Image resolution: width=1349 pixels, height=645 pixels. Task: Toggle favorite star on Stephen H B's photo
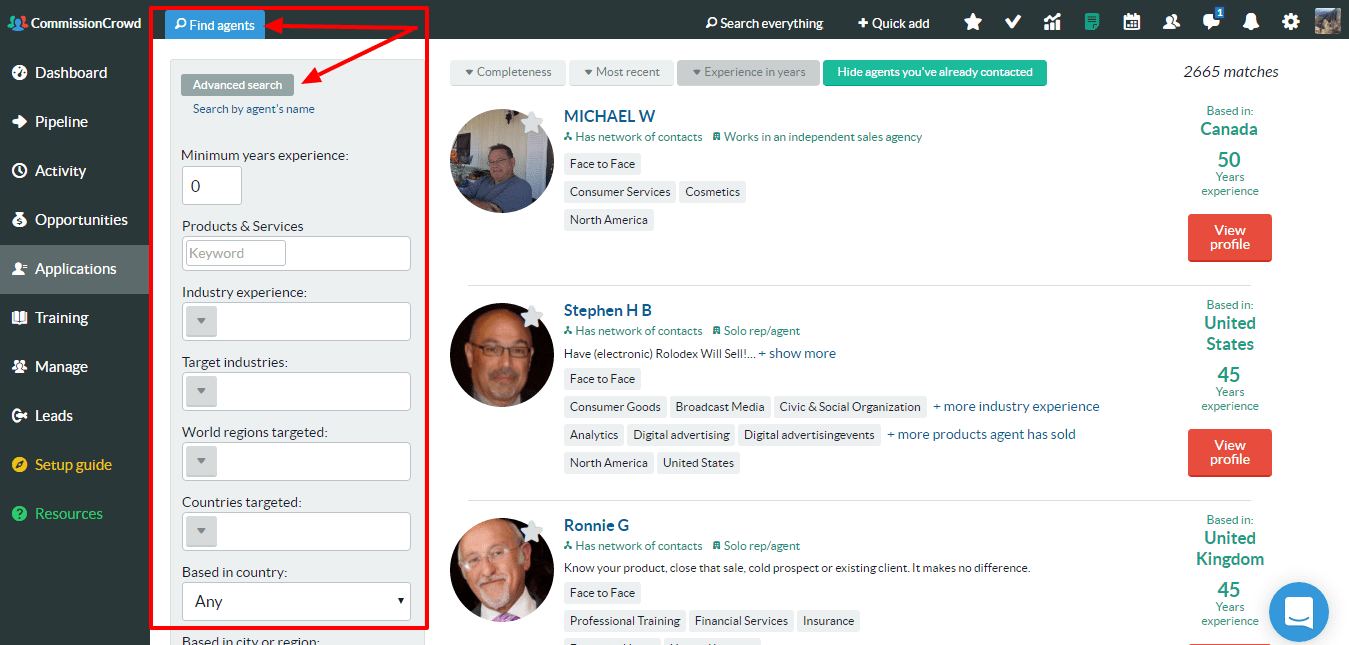532,317
